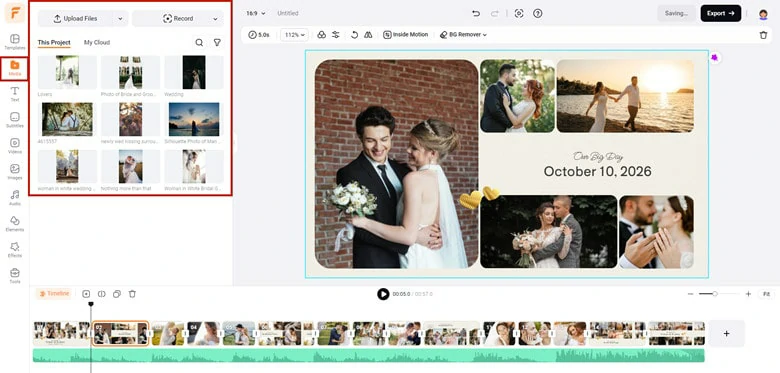This screenshot has width=780, height=373.
Task: Flip the selected image
Action: pyautogui.click(x=368, y=35)
